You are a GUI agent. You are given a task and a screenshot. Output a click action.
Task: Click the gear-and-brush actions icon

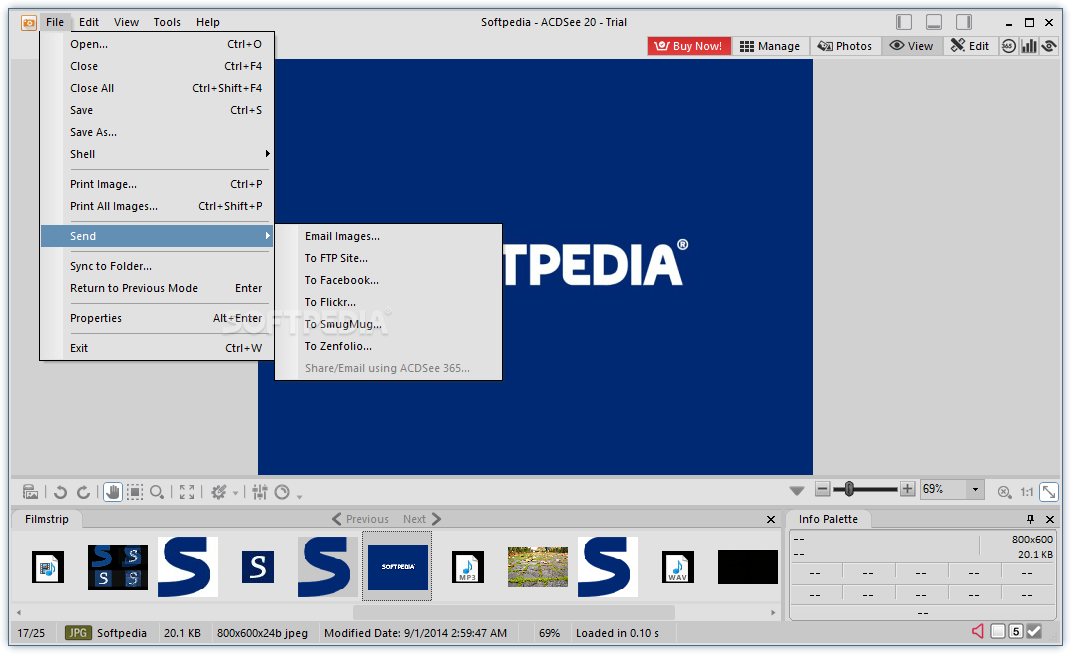(x=219, y=492)
